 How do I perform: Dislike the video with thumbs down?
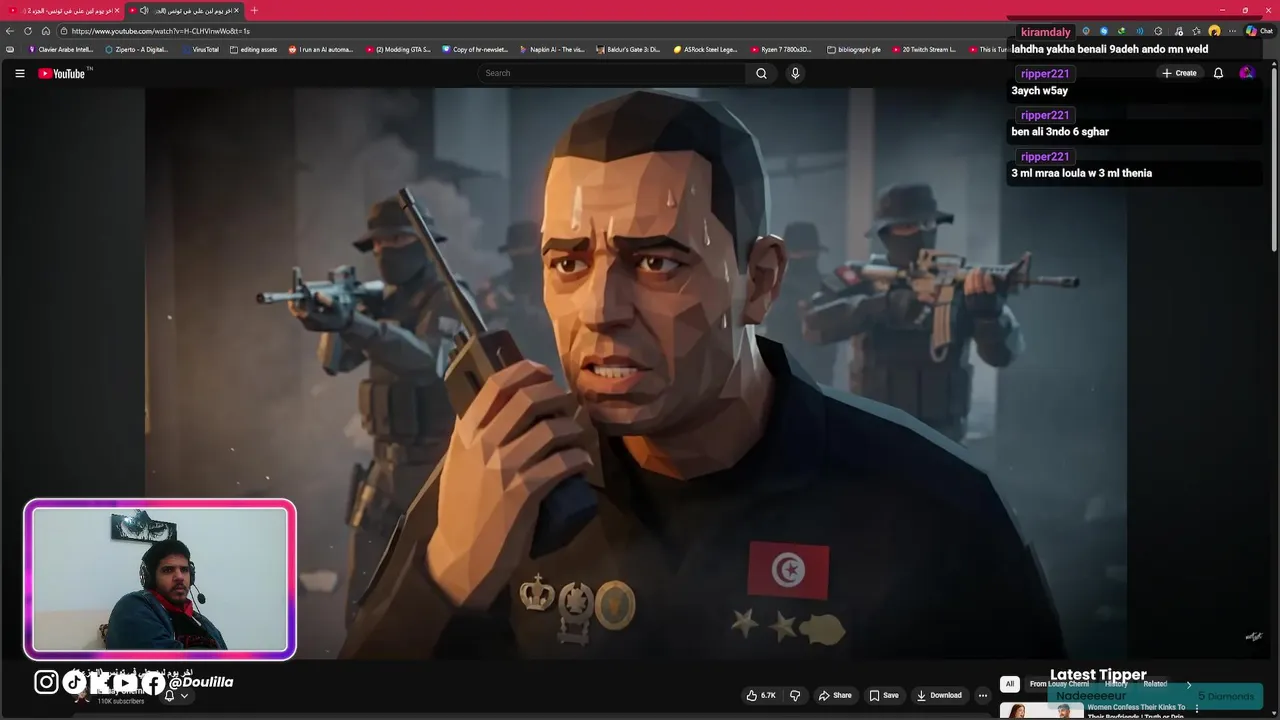click(x=795, y=695)
